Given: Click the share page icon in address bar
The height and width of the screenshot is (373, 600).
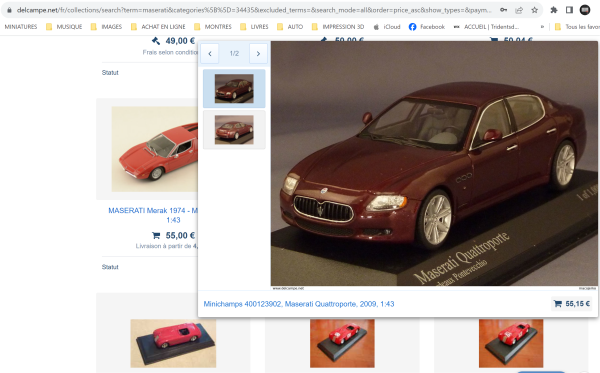Looking at the screenshot, I should (519, 10).
